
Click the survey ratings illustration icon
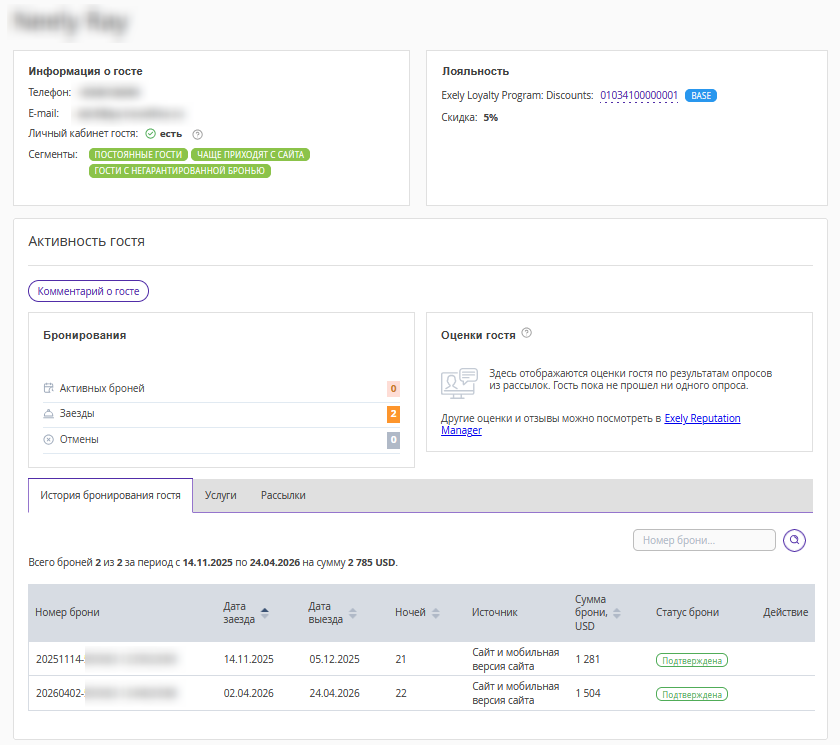point(459,381)
